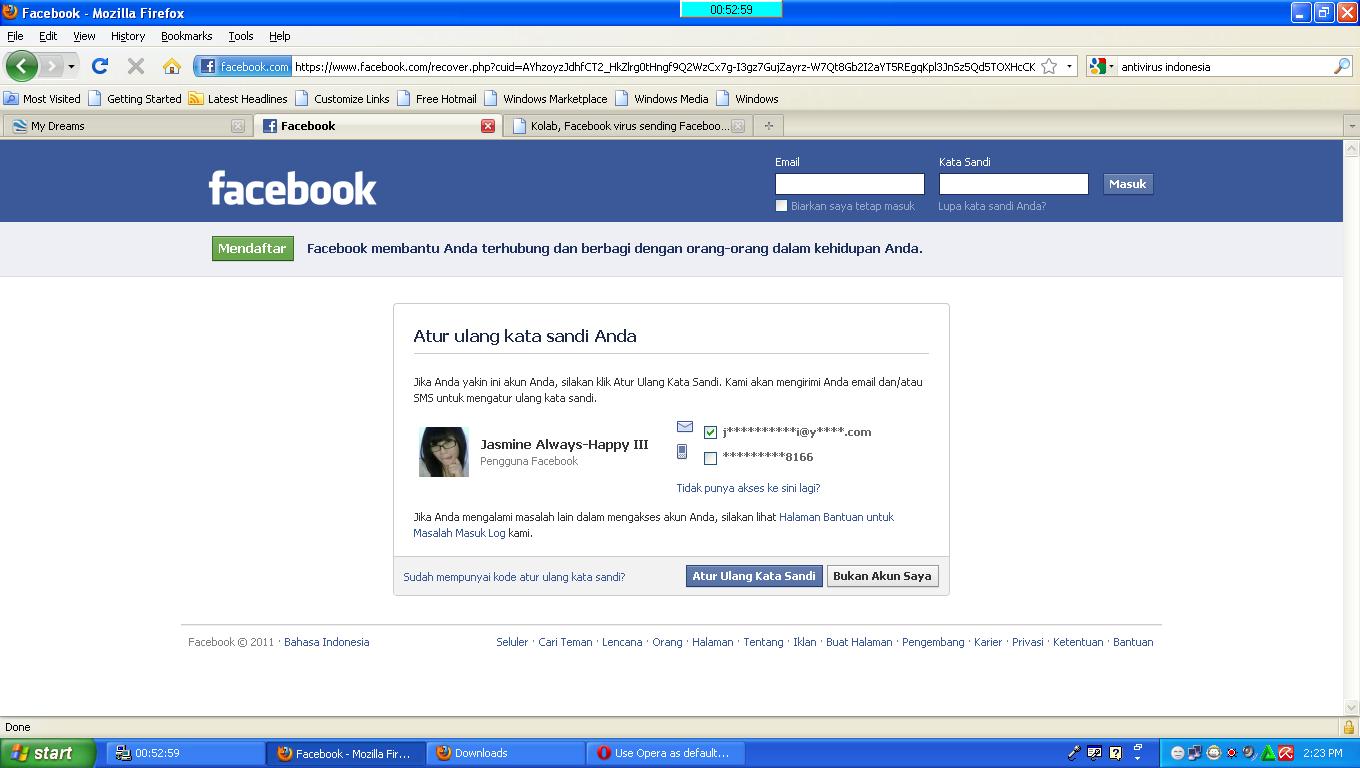The width and height of the screenshot is (1360, 768).
Task: Bookmark this page with the star icon
Action: (x=1049, y=66)
